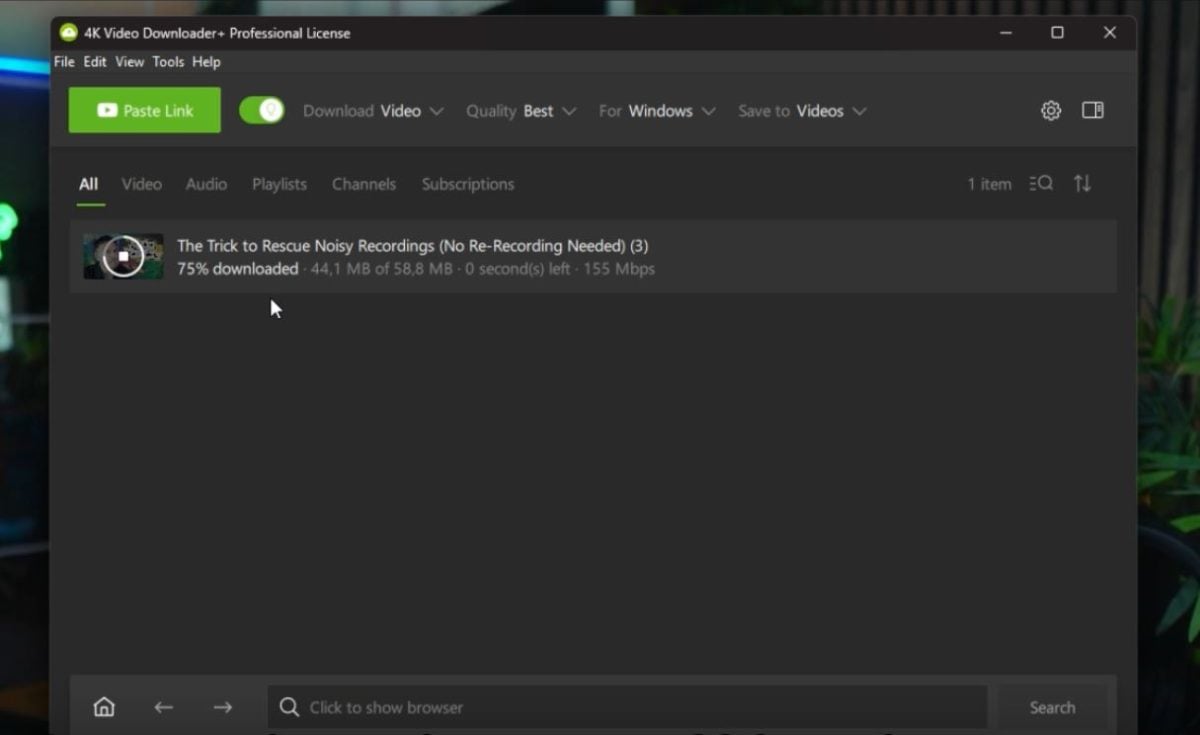Click the Paste Link button
This screenshot has width=1200, height=735.
click(x=145, y=110)
